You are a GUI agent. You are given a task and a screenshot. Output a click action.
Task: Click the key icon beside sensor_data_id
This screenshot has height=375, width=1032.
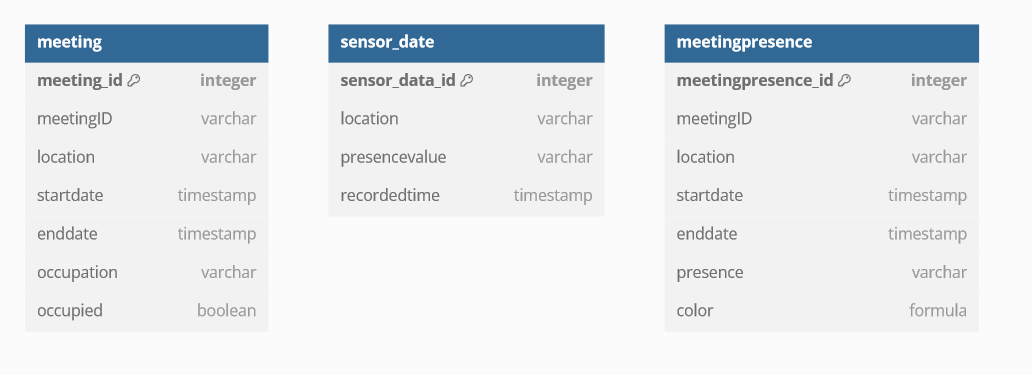467,80
